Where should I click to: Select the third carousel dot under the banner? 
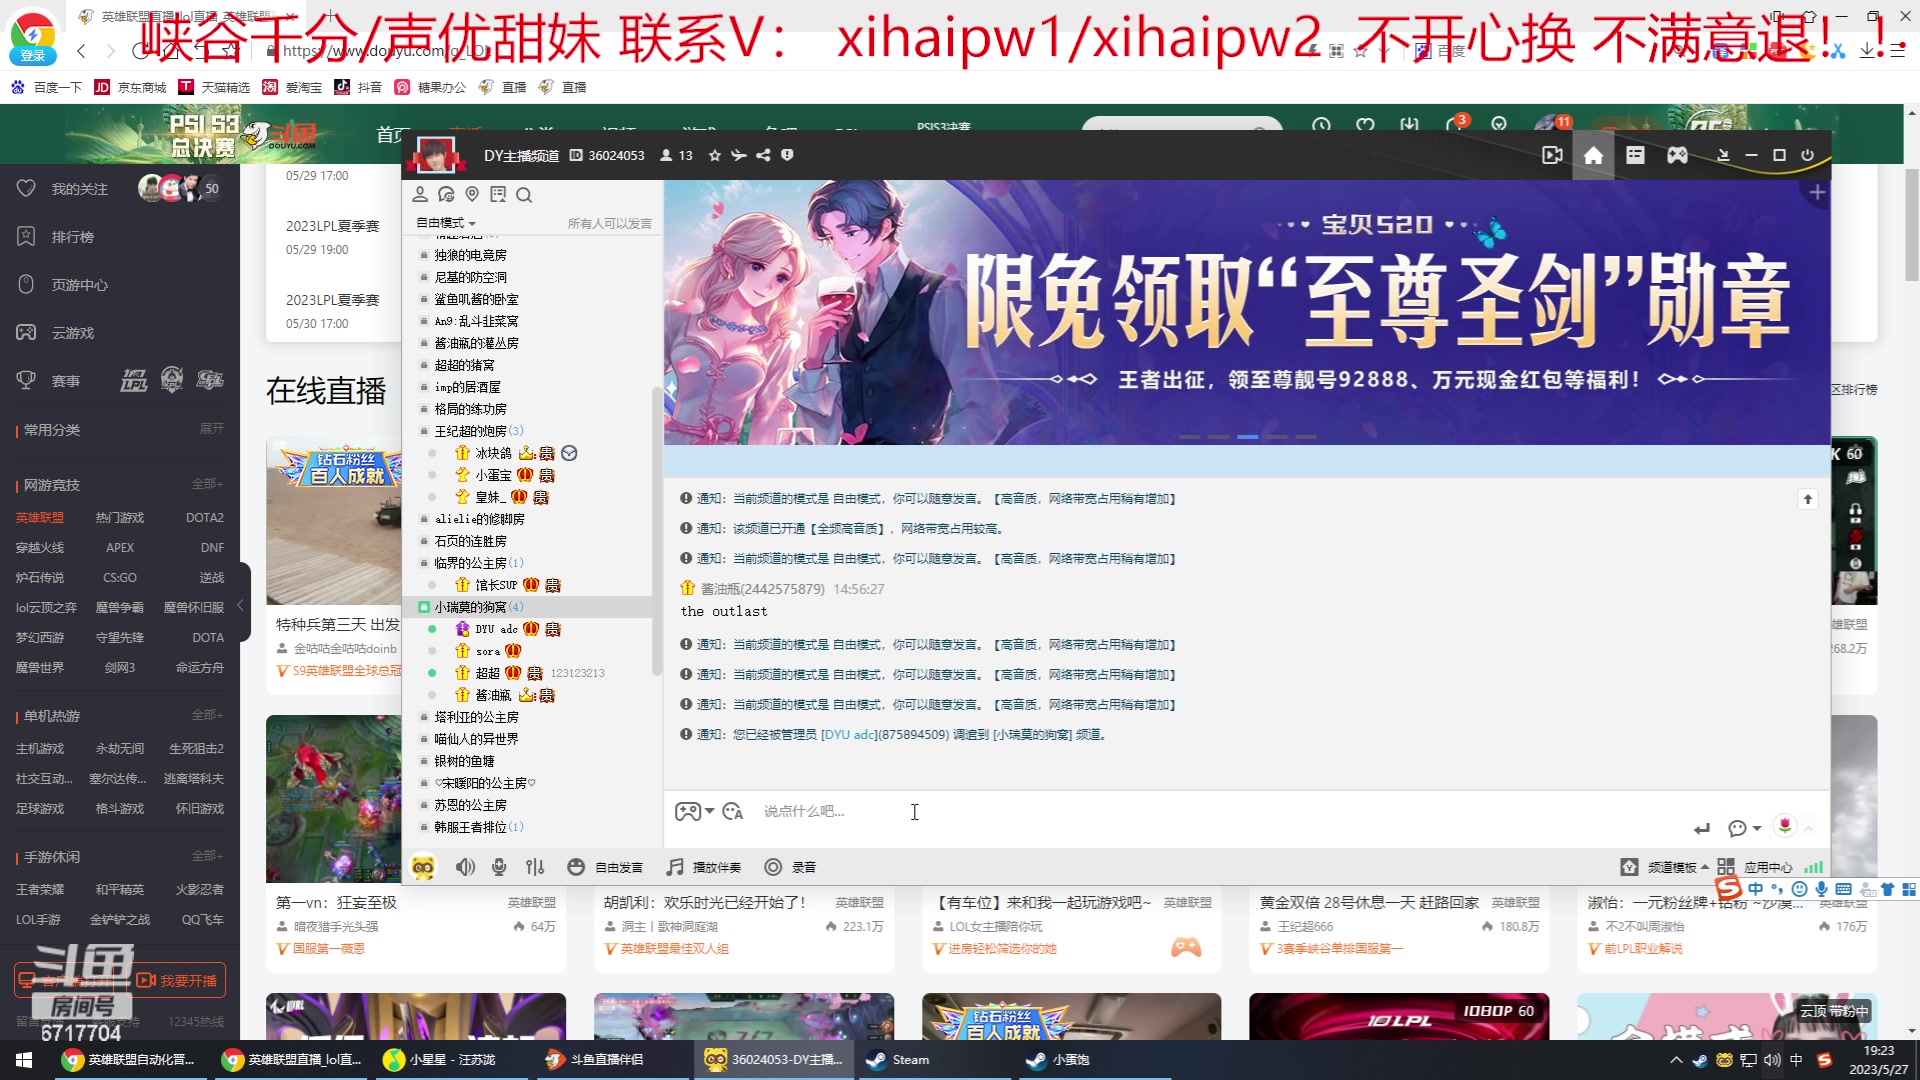click(x=1247, y=437)
